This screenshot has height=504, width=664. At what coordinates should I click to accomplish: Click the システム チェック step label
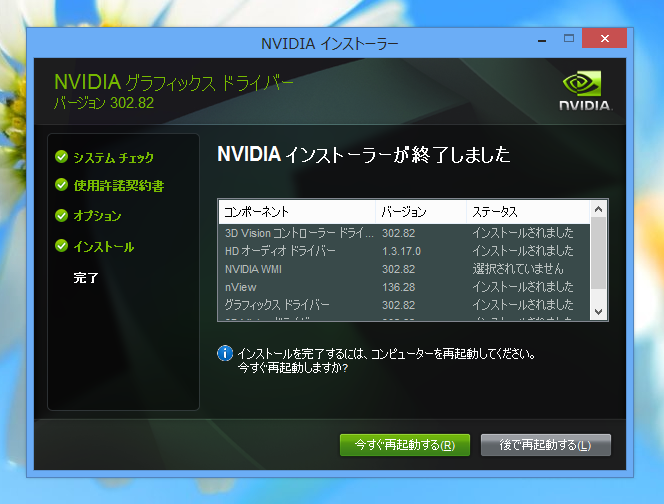(x=113, y=158)
